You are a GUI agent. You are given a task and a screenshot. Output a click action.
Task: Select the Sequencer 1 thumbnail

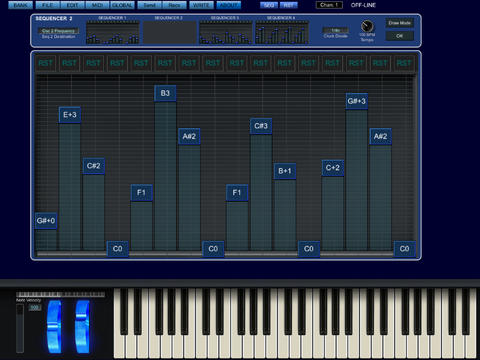click(x=112, y=32)
